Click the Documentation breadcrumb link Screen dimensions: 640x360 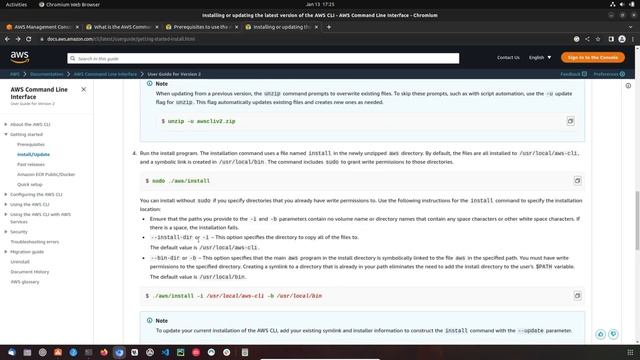point(47,74)
